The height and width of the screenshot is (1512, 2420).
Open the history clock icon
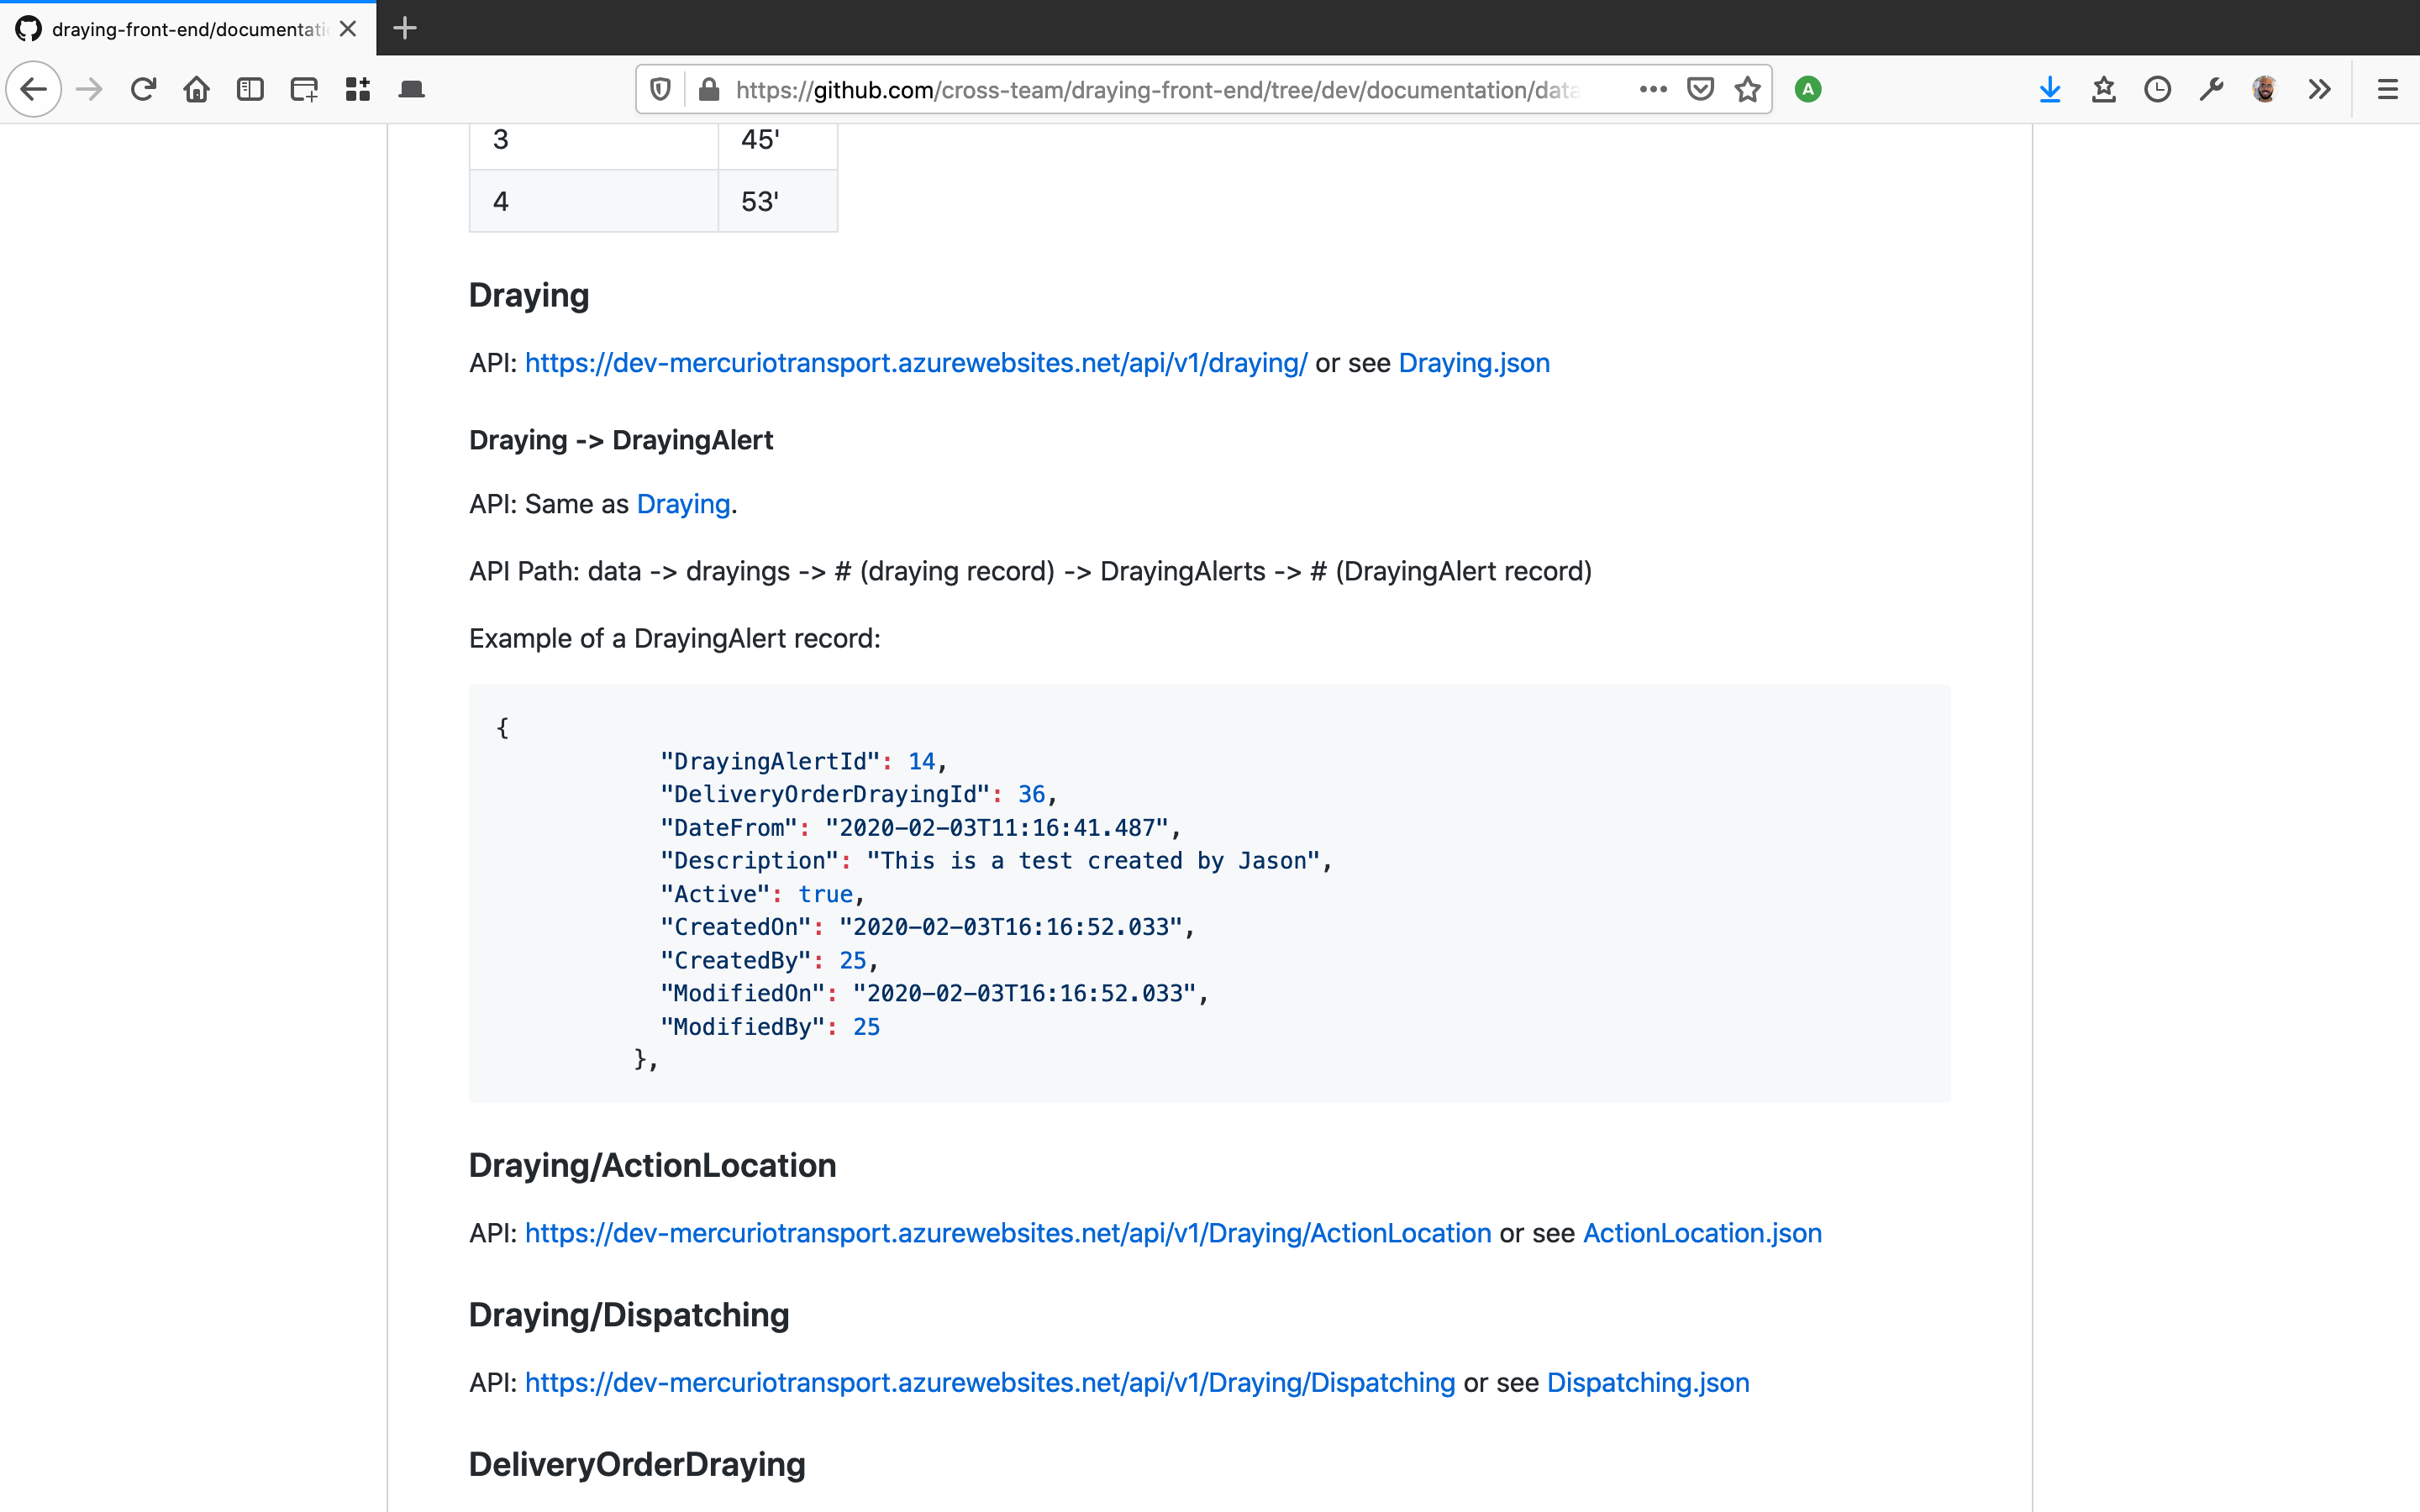[x=2157, y=90]
